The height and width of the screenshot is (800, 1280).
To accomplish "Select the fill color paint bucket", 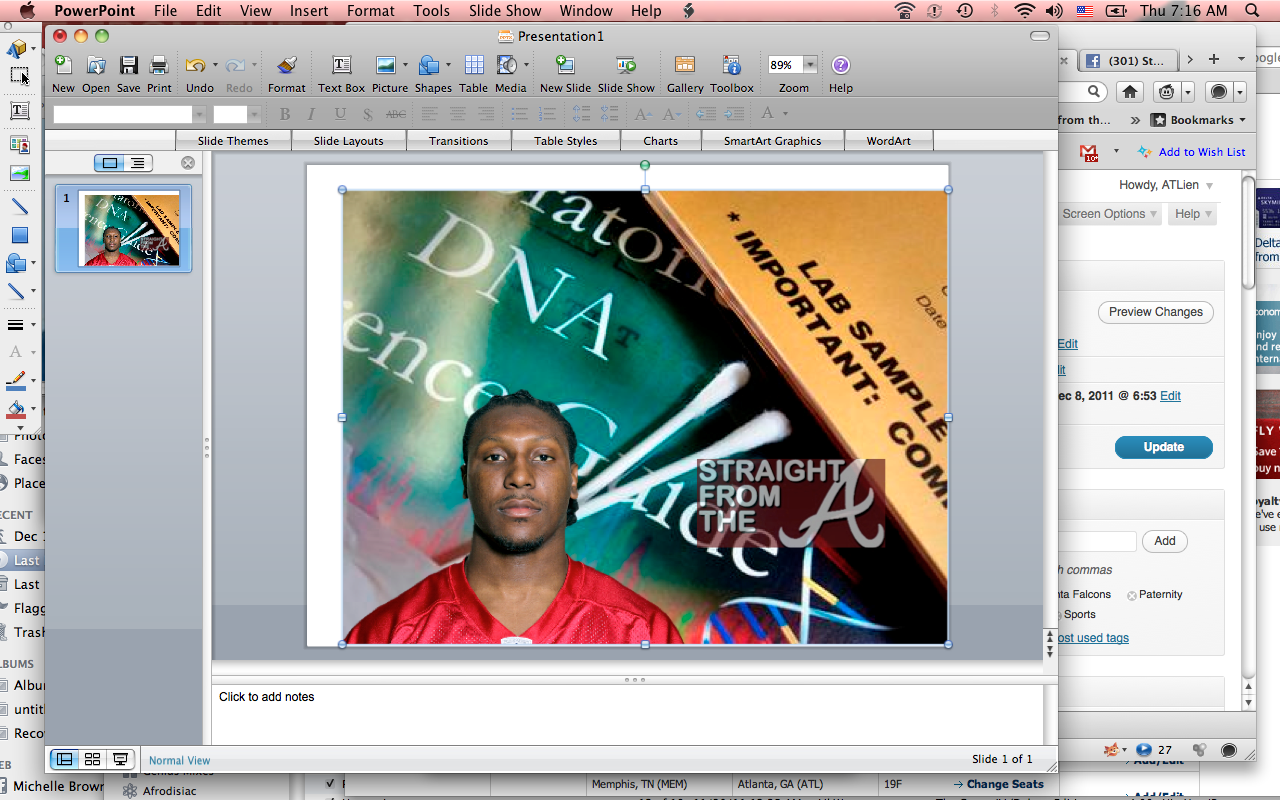I will (x=16, y=409).
